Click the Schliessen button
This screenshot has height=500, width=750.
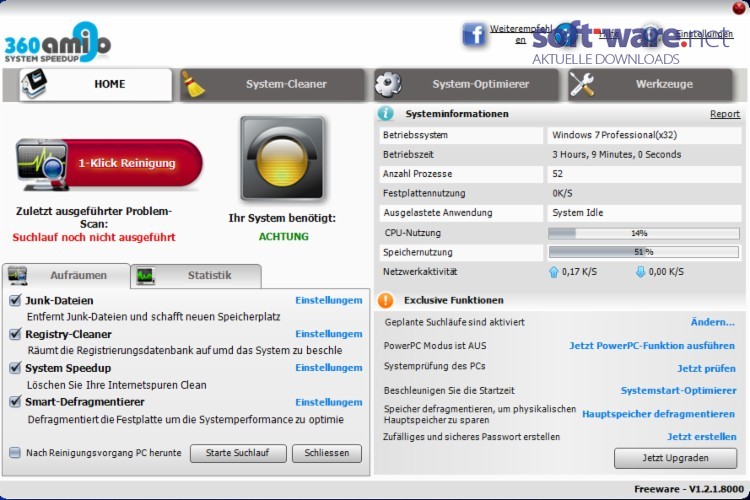327,453
